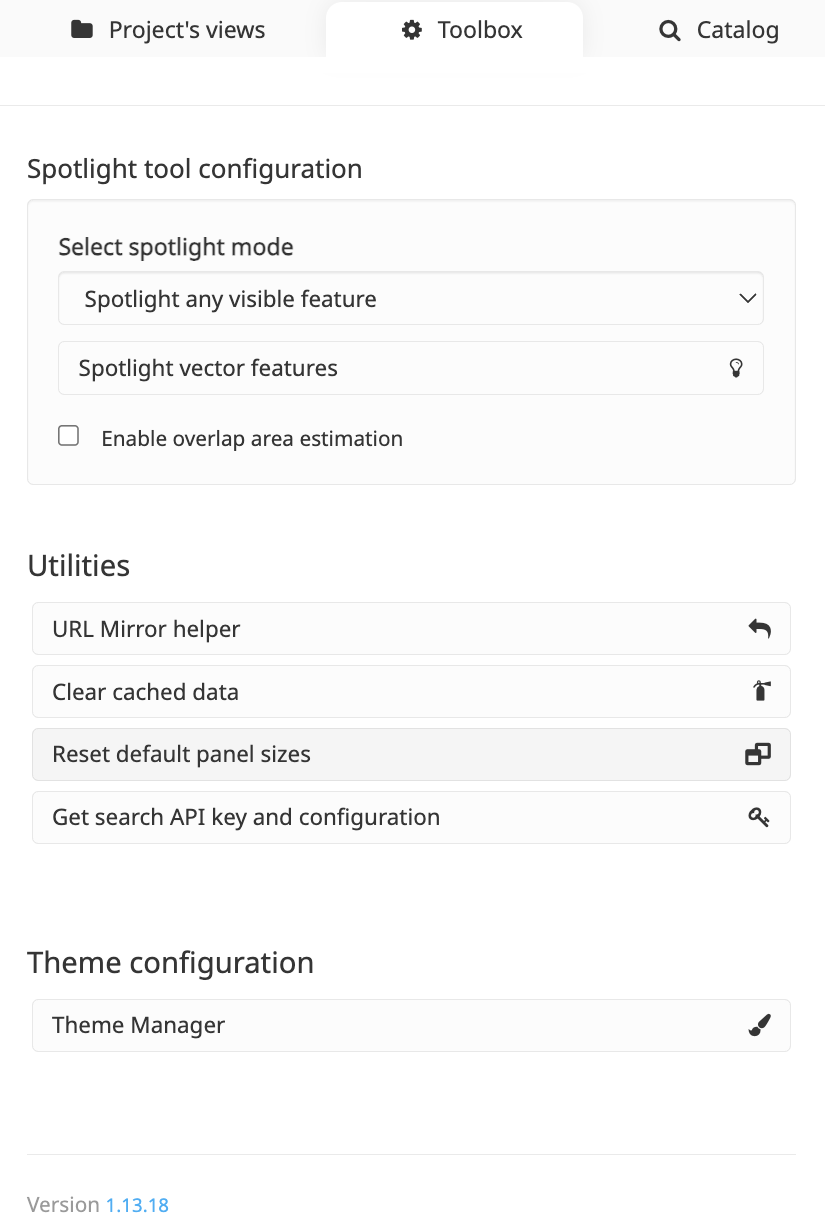Click the version 1.13.18 link
This screenshot has height=1232, width=825.
pos(137,1204)
